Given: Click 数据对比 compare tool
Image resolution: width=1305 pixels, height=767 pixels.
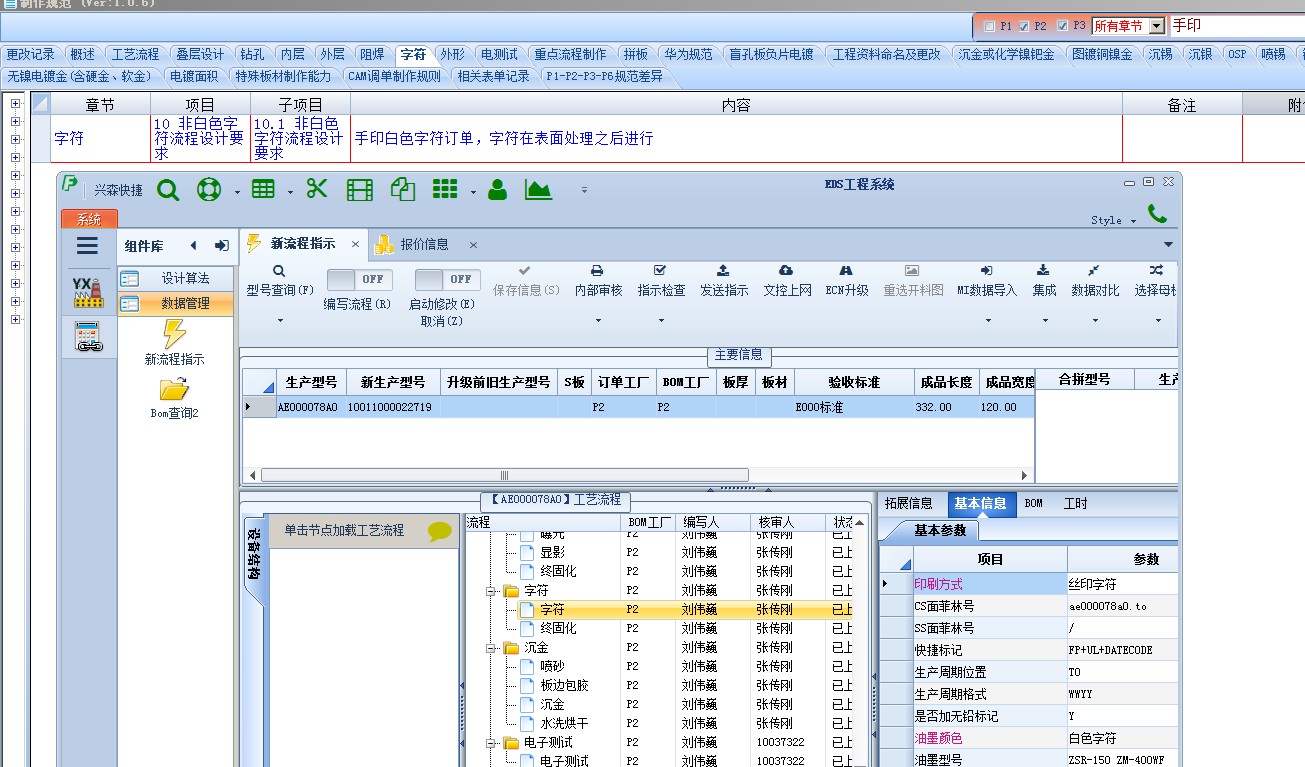Looking at the screenshot, I should [x=1094, y=280].
